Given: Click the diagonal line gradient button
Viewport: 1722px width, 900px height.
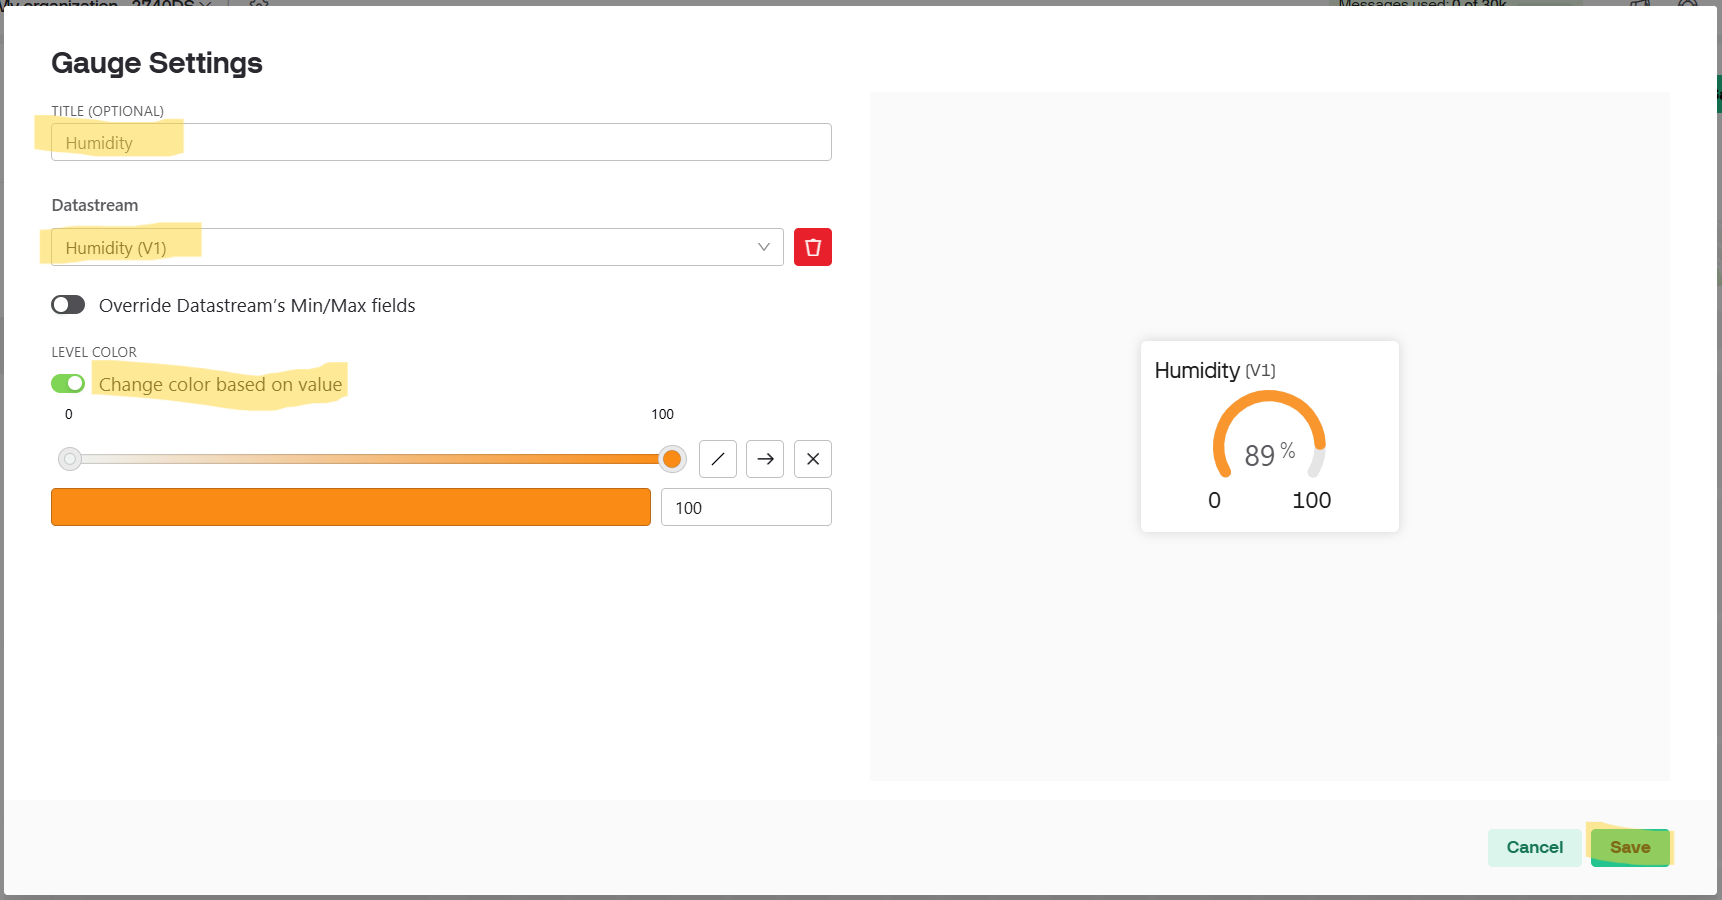Looking at the screenshot, I should pyautogui.click(x=717, y=459).
